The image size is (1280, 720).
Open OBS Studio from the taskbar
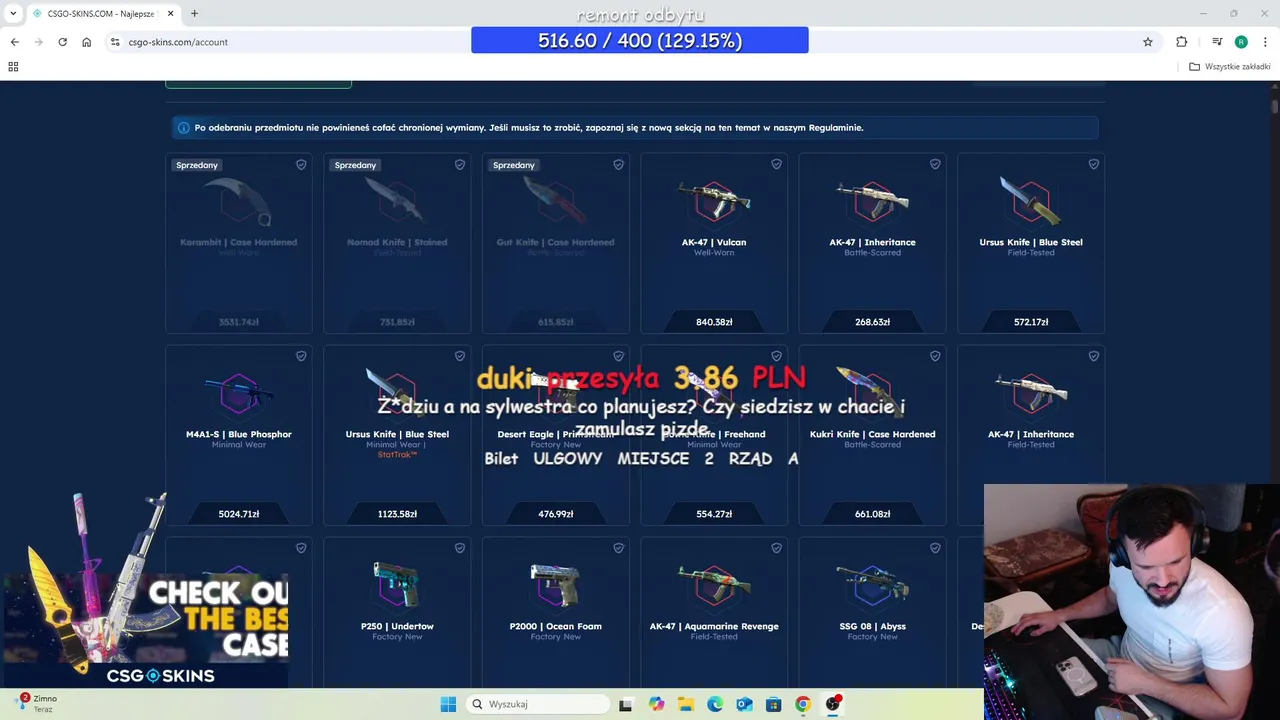[833, 704]
